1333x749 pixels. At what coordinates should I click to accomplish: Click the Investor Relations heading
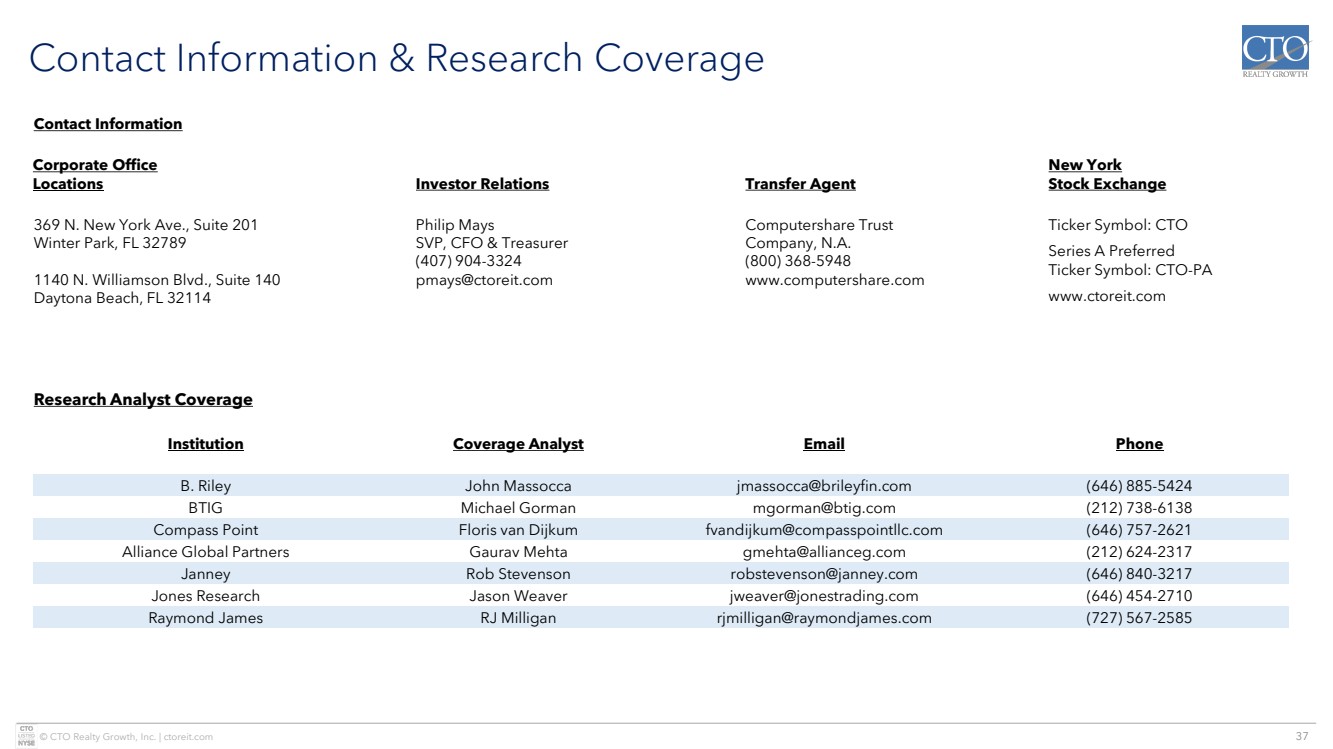pyautogui.click(x=482, y=184)
